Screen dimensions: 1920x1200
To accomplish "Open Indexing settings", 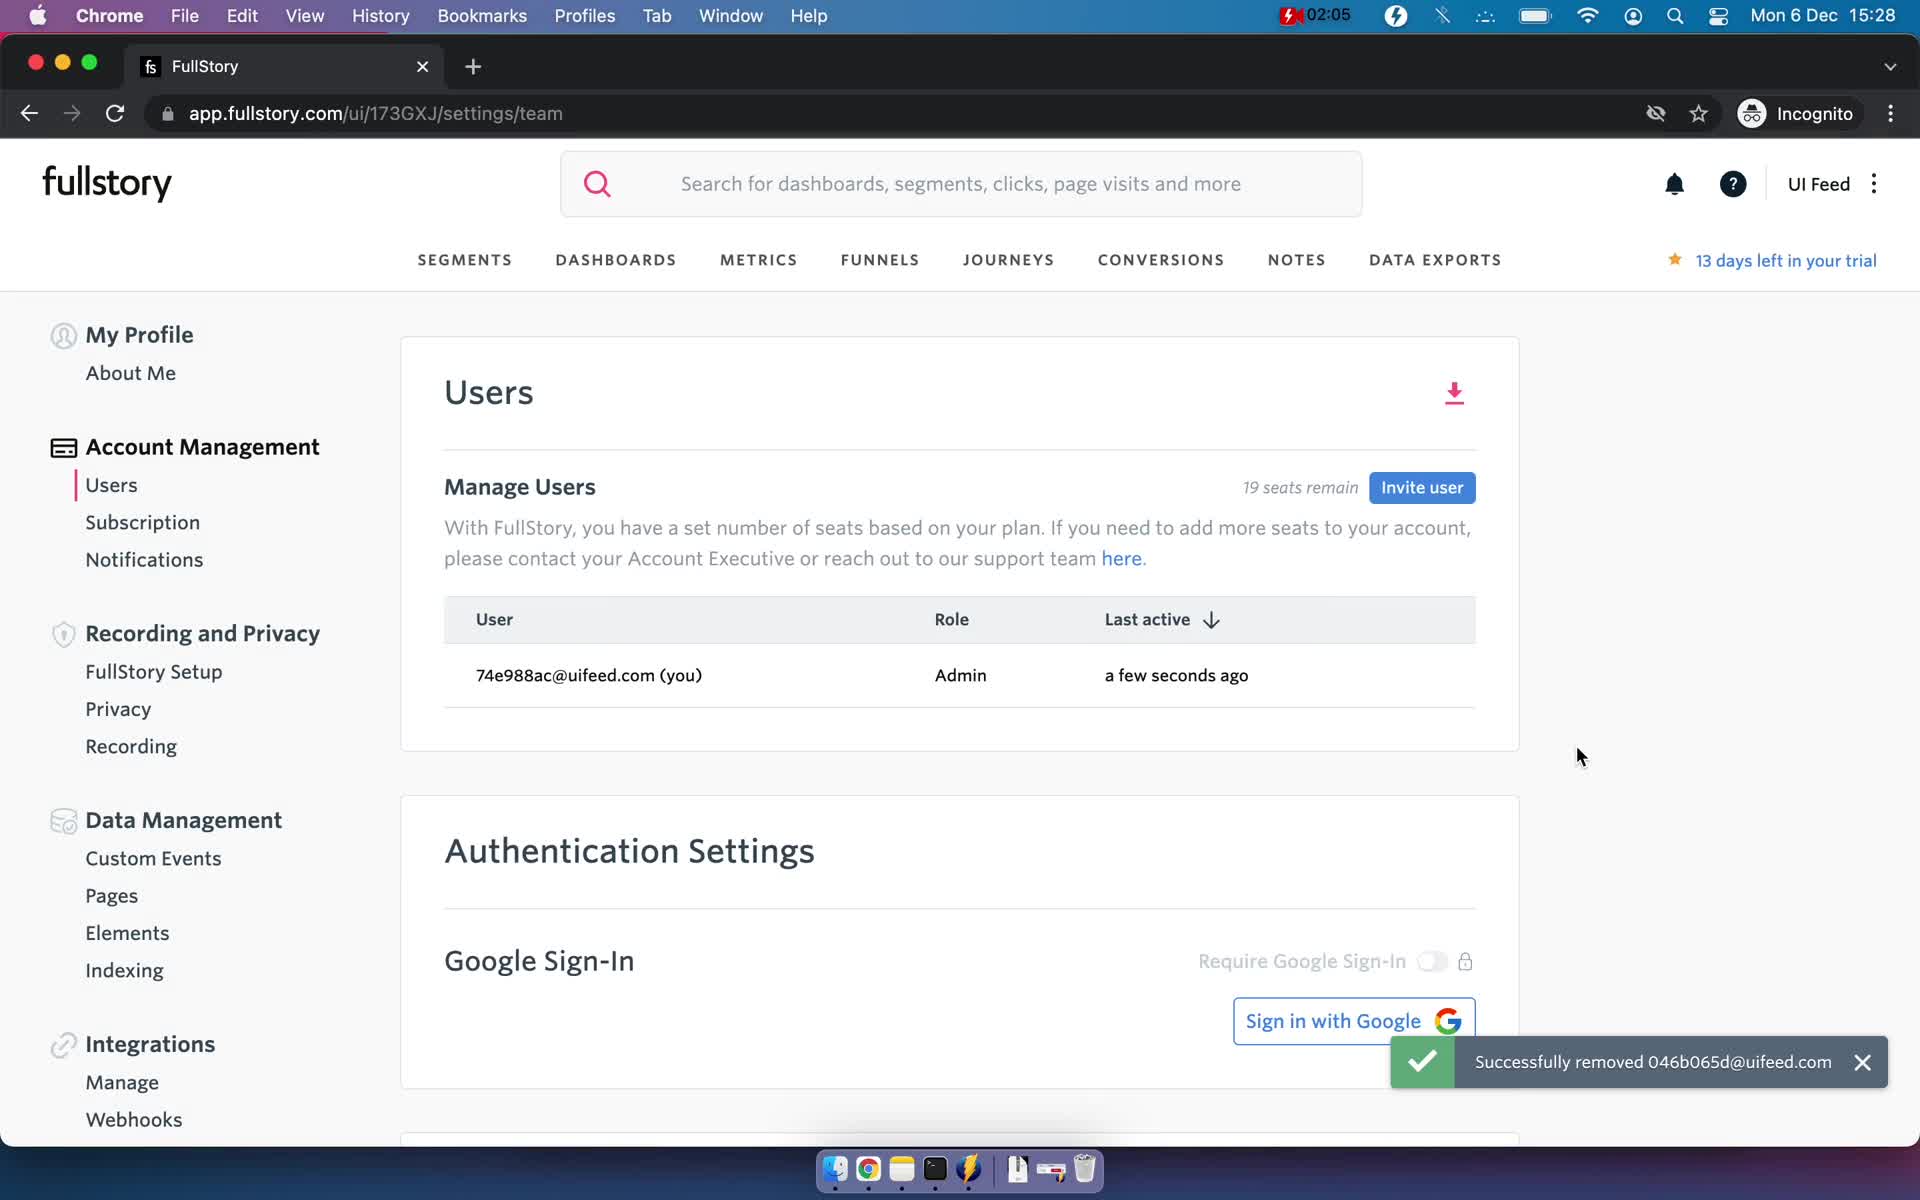I will tap(124, 971).
